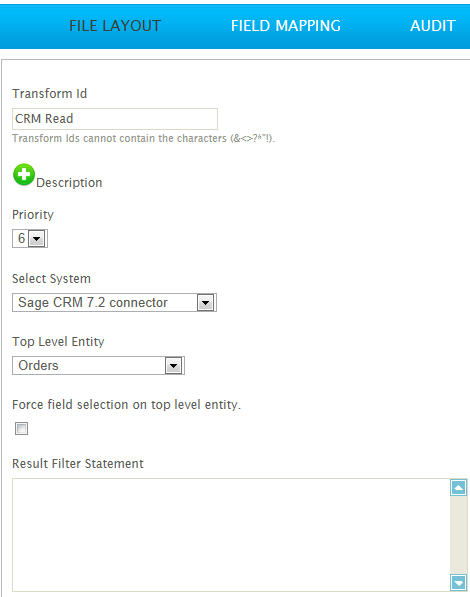The width and height of the screenshot is (470, 597).
Task: Open the Sage CRM 7.2 connector dropdown
Action: [114, 303]
